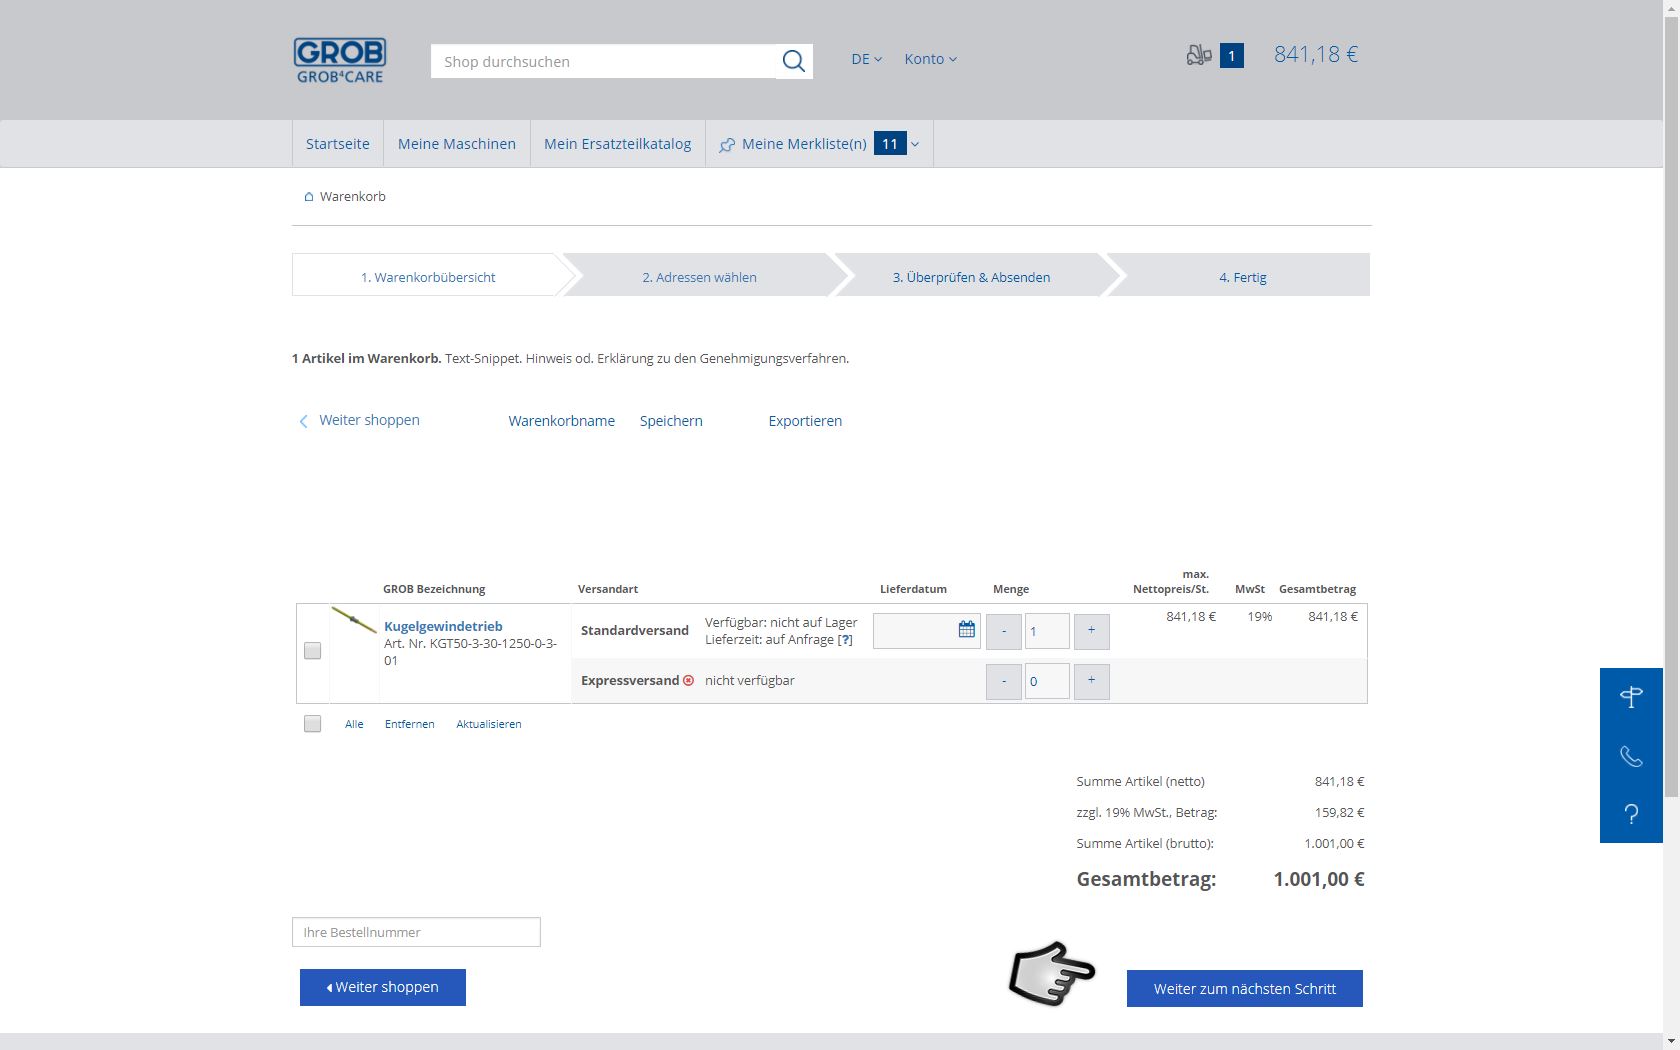Increase Standardversand quantity with plus
This screenshot has width=1680, height=1050.
click(x=1091, y=631)
